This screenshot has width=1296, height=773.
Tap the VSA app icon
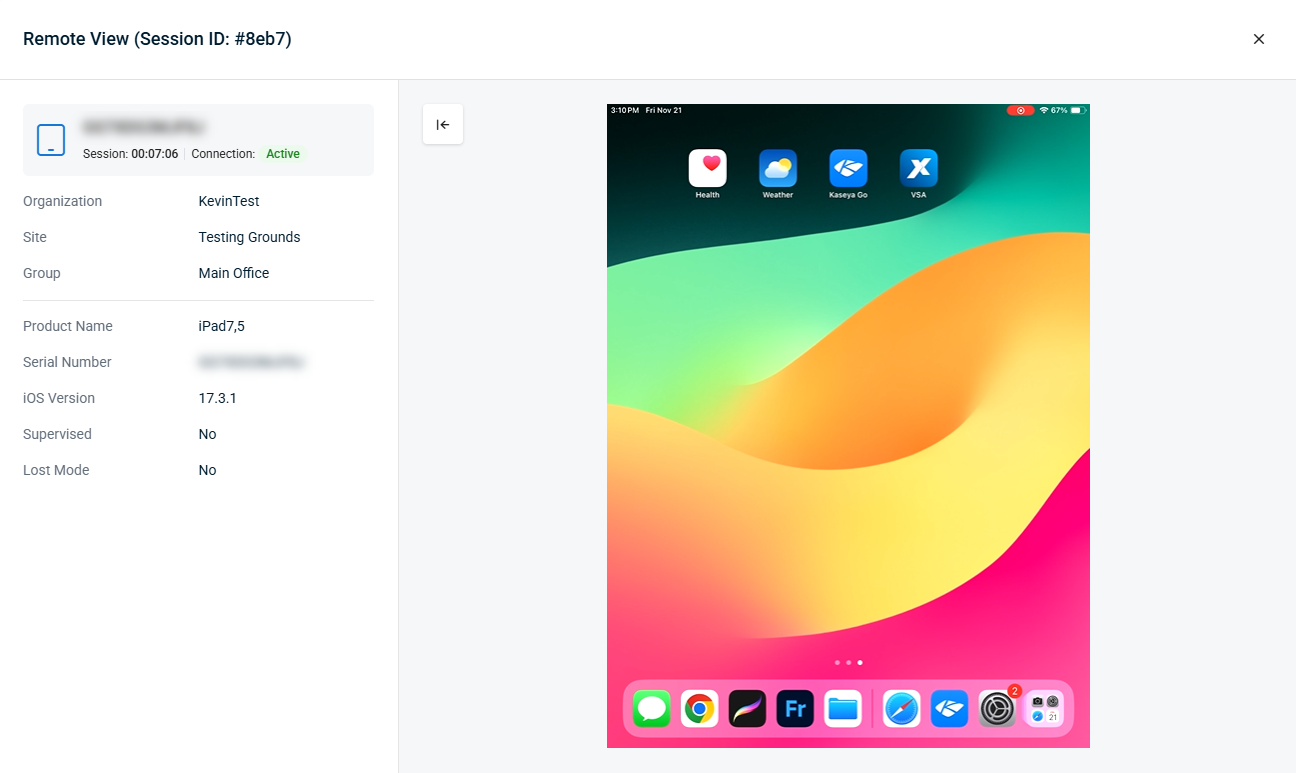[918, 168]
